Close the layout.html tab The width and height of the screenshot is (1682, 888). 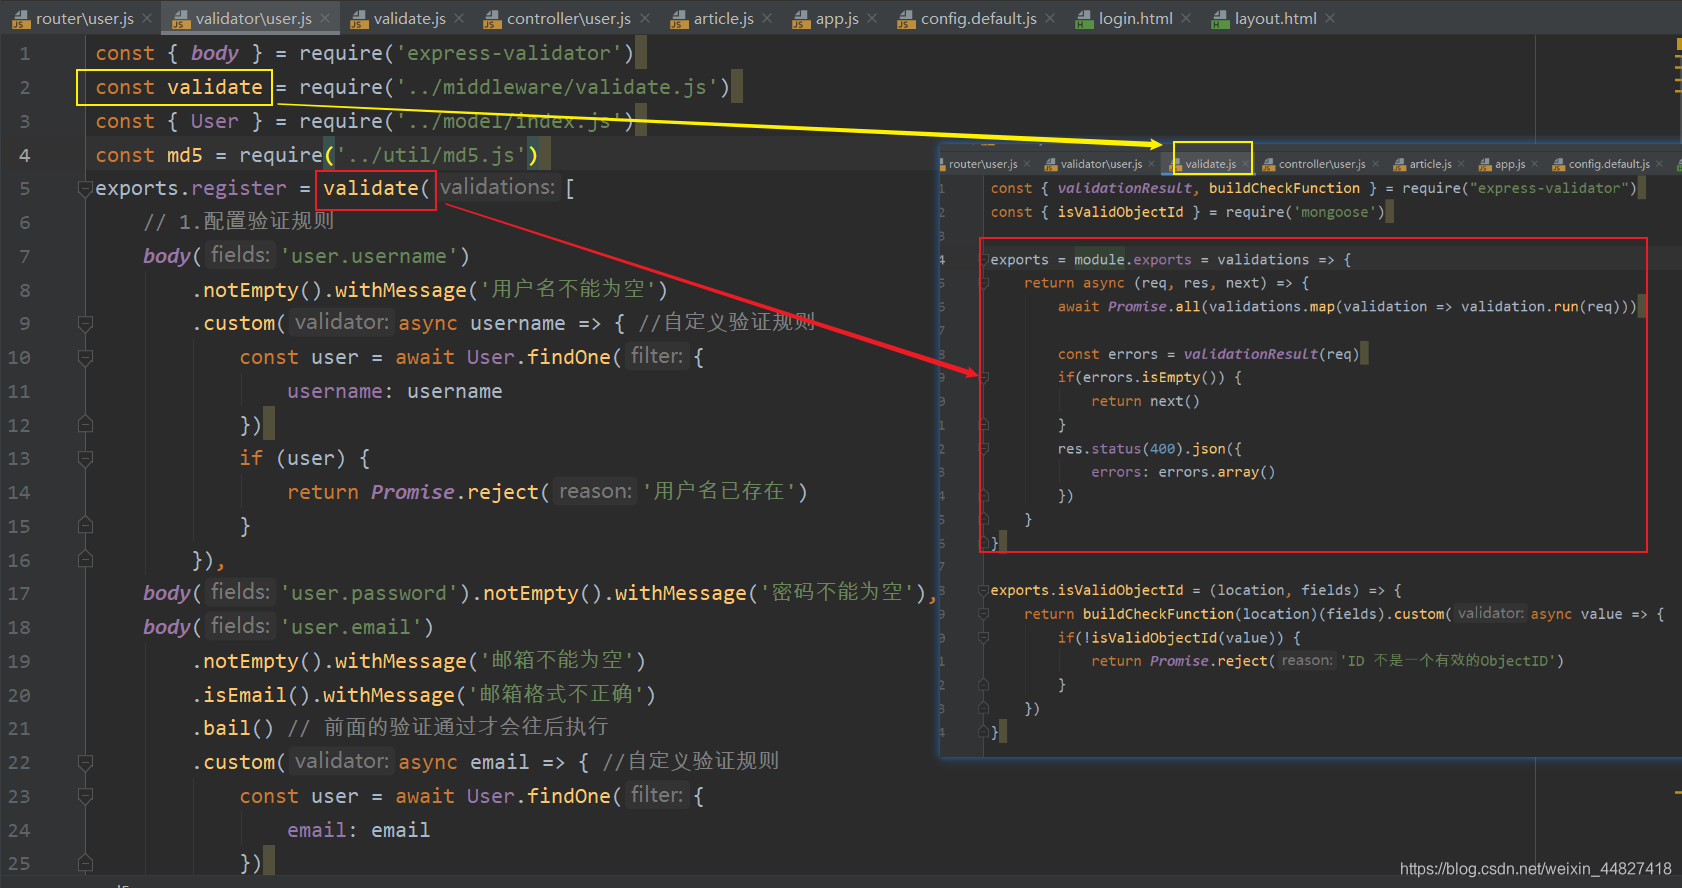tap(1330, 18)
